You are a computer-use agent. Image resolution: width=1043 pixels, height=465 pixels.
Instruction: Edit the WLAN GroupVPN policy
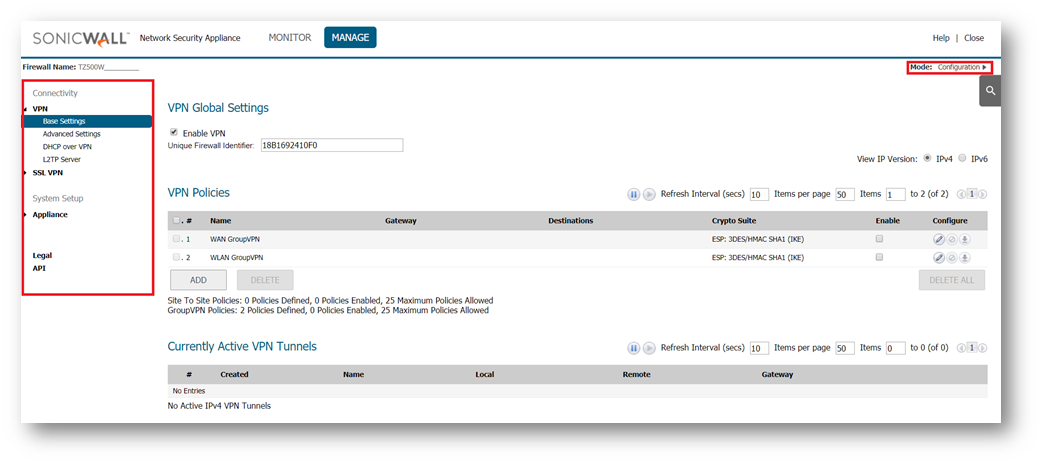[x=939, y=257]
